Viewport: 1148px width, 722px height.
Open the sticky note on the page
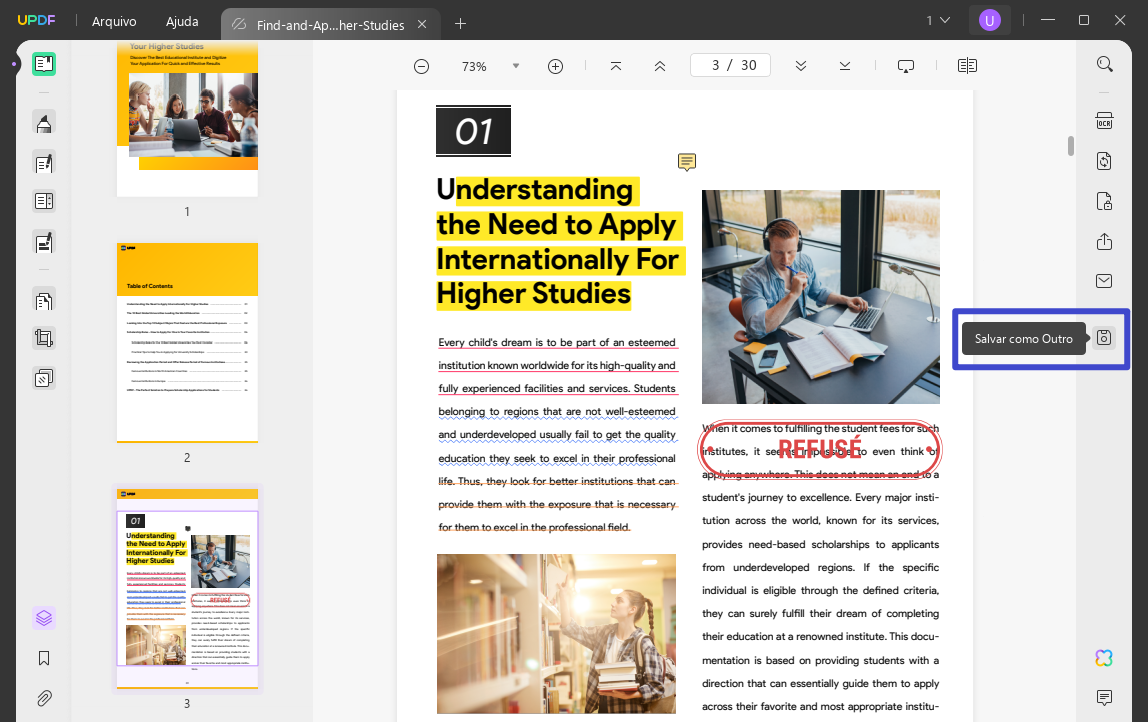[687, 162]
